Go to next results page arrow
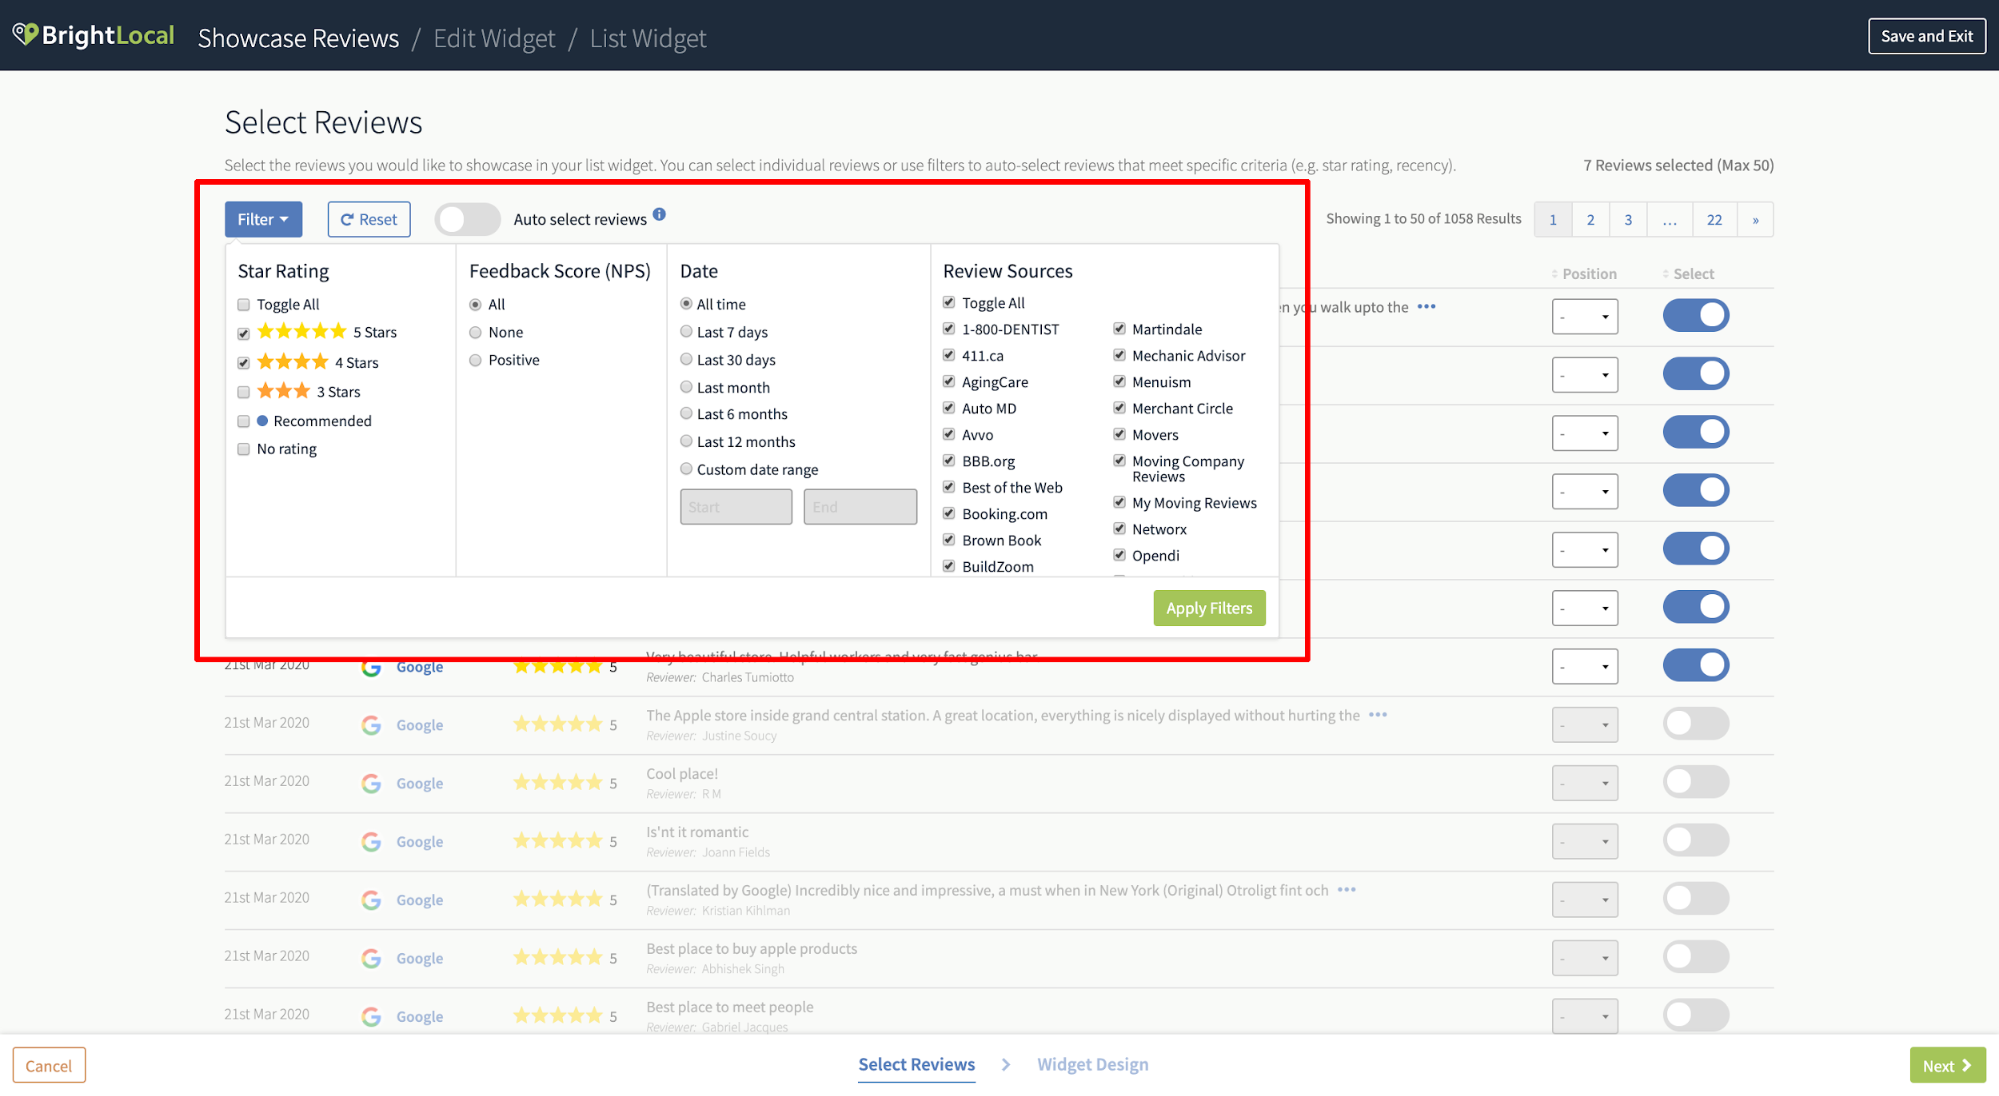The height and width of the screenshot is (1096, 1999). 1756,220
